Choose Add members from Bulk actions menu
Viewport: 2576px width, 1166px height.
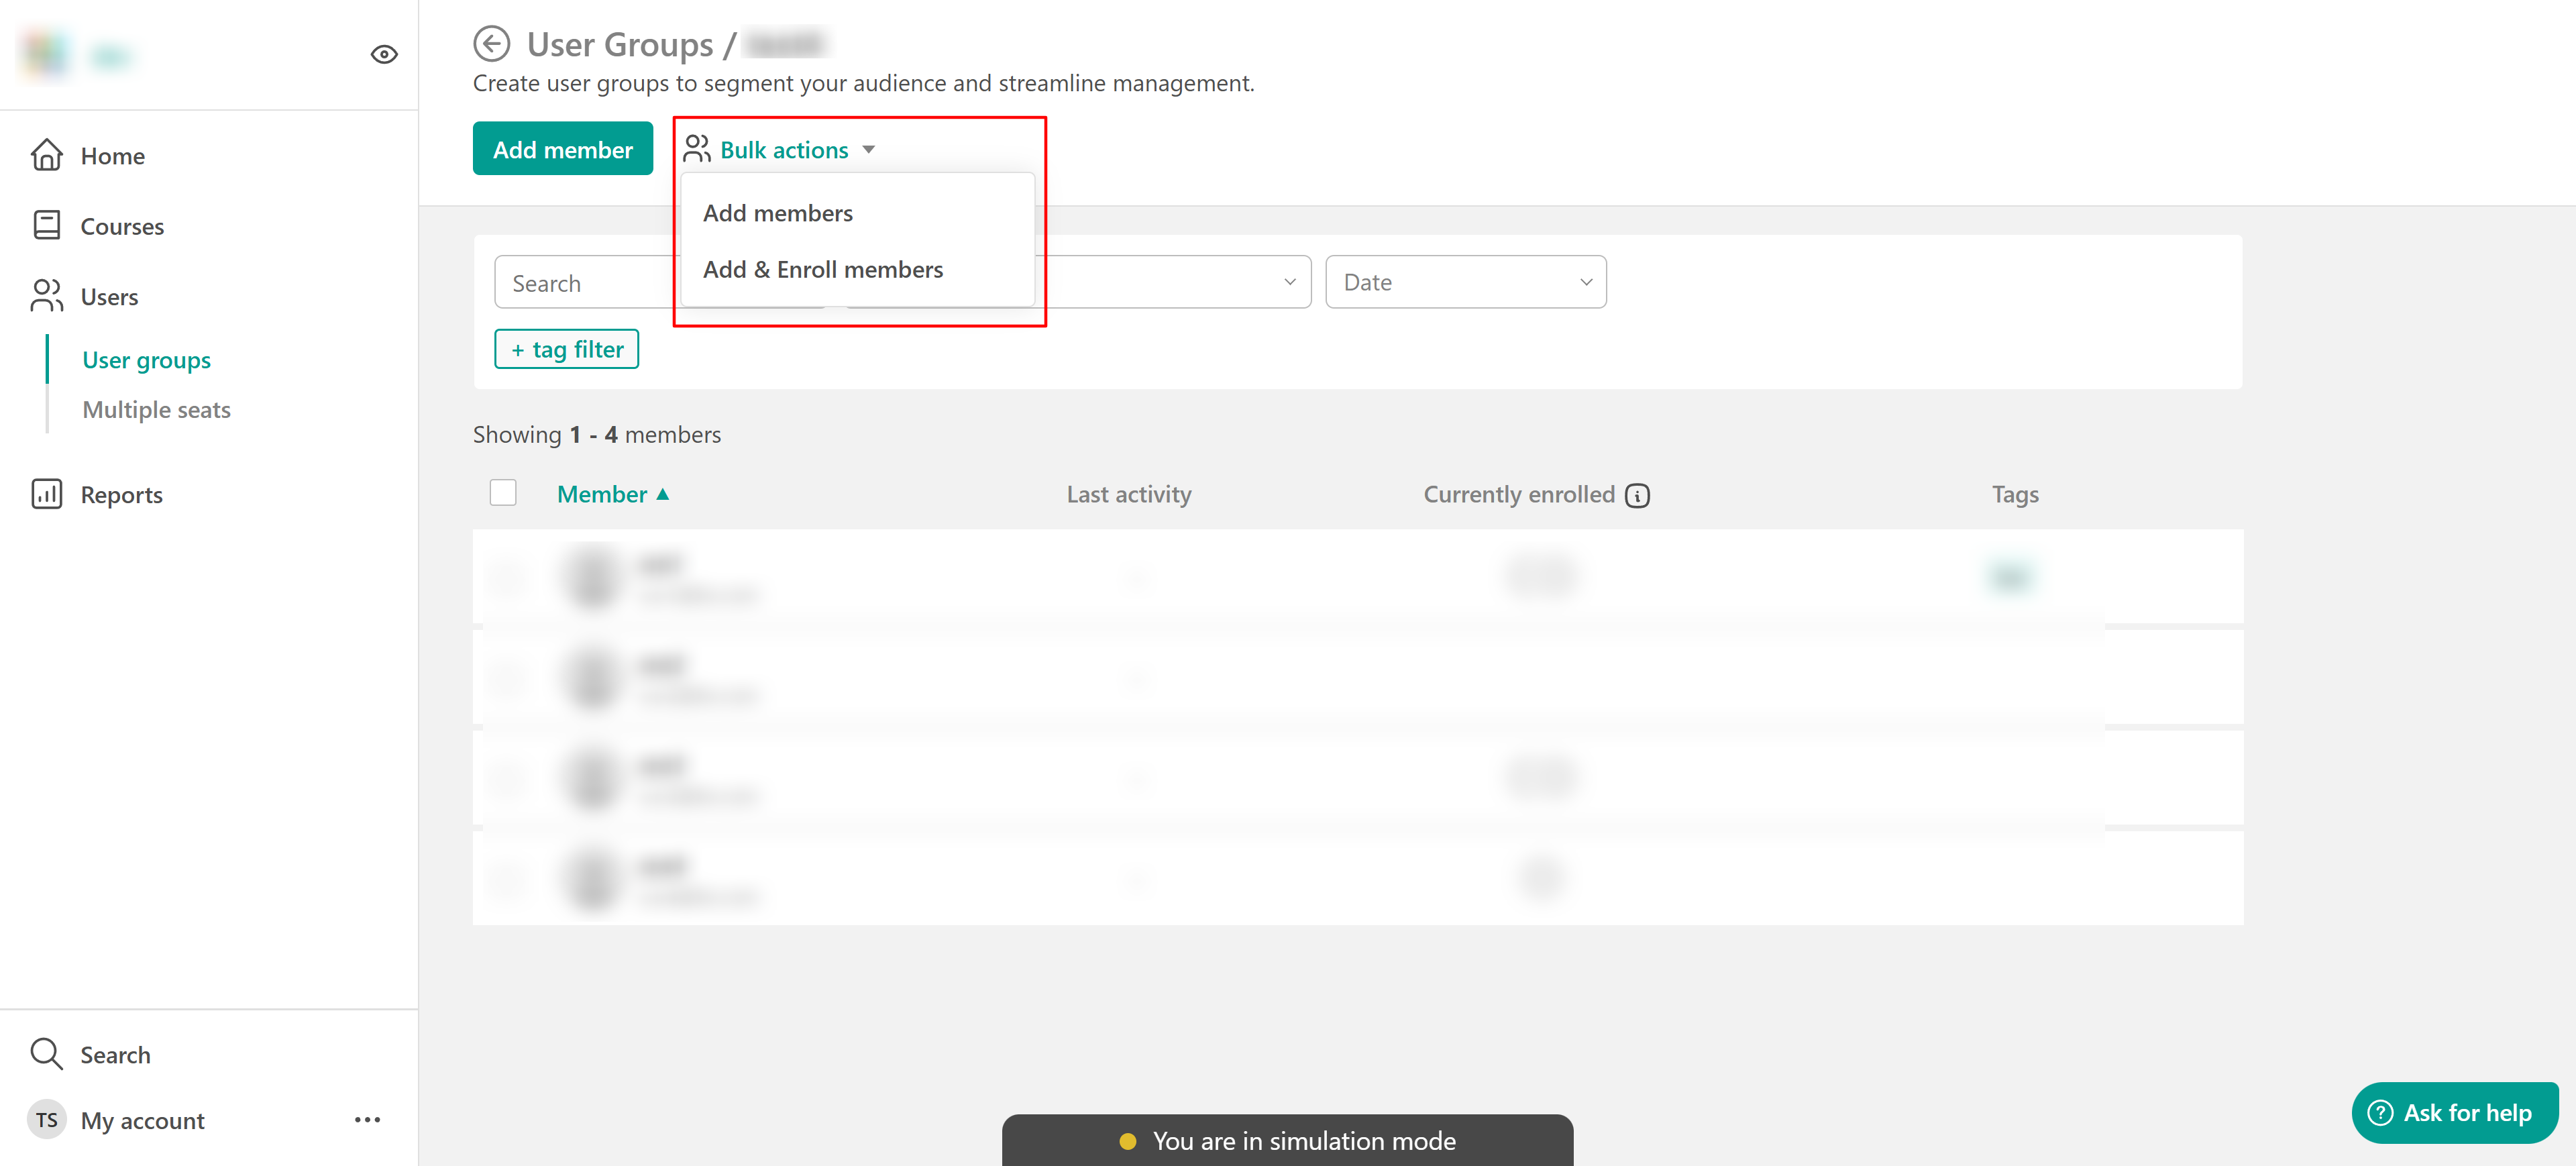click(x=777, y=213)
